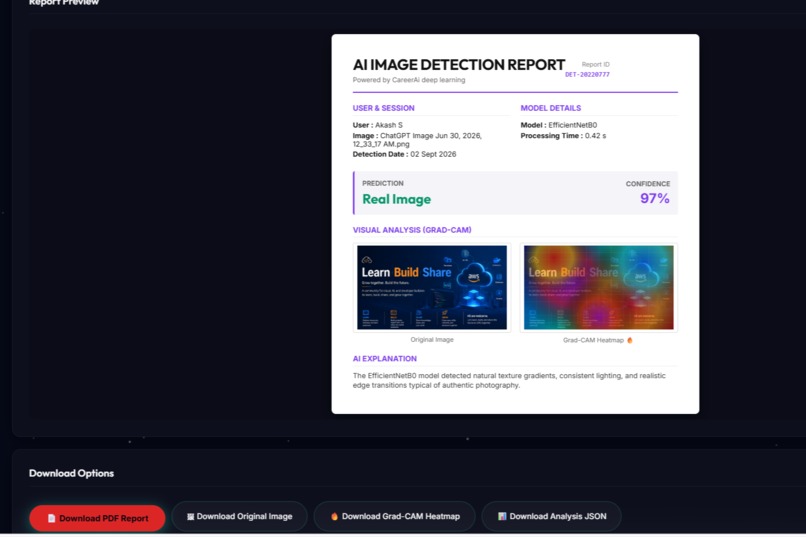Click the Download Options heading

(x=71, y=473)
